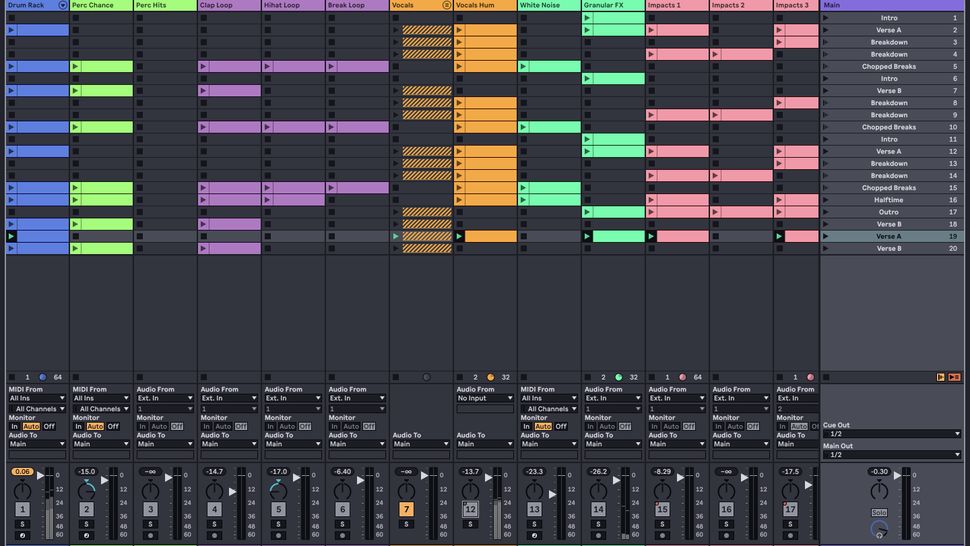Image resolution: width=970 pixels, height=546 pixels.
Task: Click Perc Chance volume value -15.0
Action: pos(87,472)
